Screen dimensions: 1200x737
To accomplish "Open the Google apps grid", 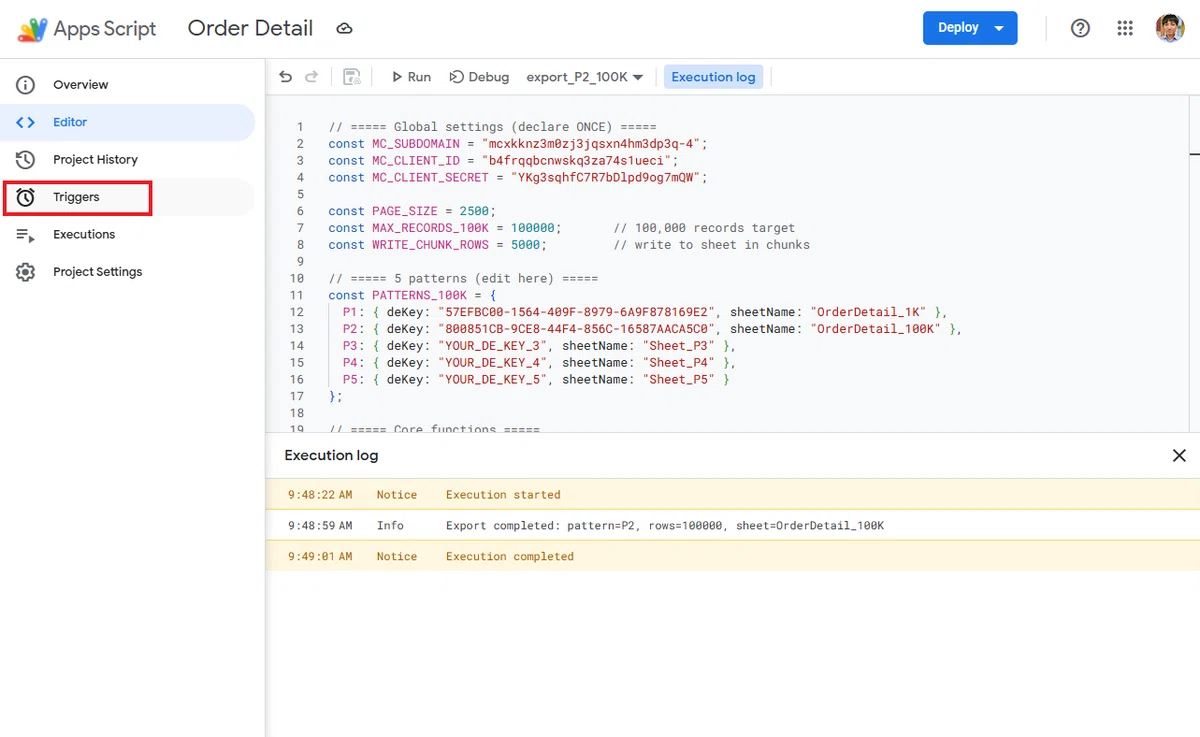I will coord(1125,28).
